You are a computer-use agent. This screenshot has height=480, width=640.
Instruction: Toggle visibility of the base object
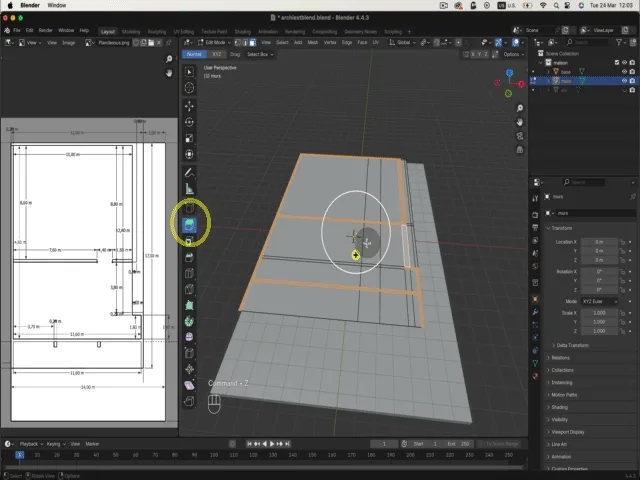[x=625, y=72]
